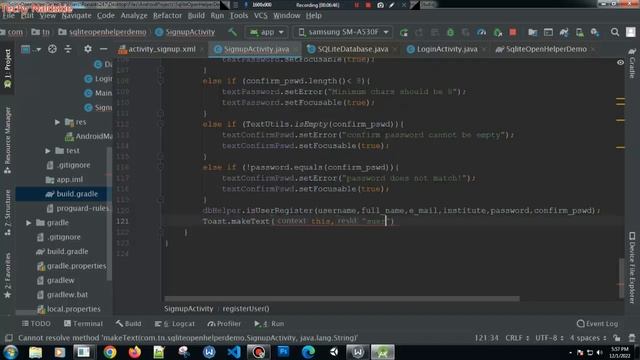Stop the running app with the red square
The image size is (640, 360).
coord(513,32)
